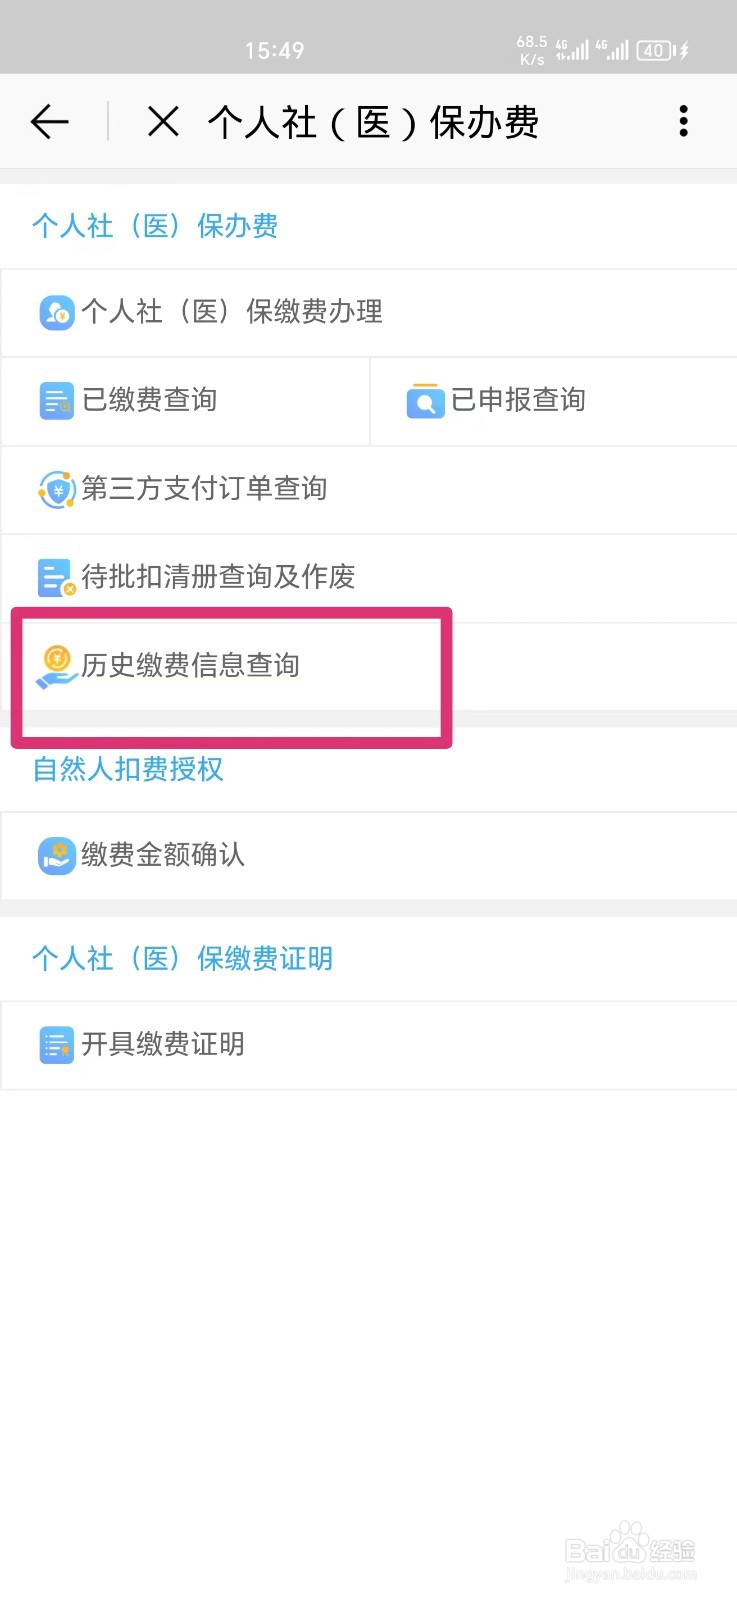Image resolution: width=737 pixels, height=1600 pixels.
Task: Open the three-dot more options menu
Action: [683, 121]
